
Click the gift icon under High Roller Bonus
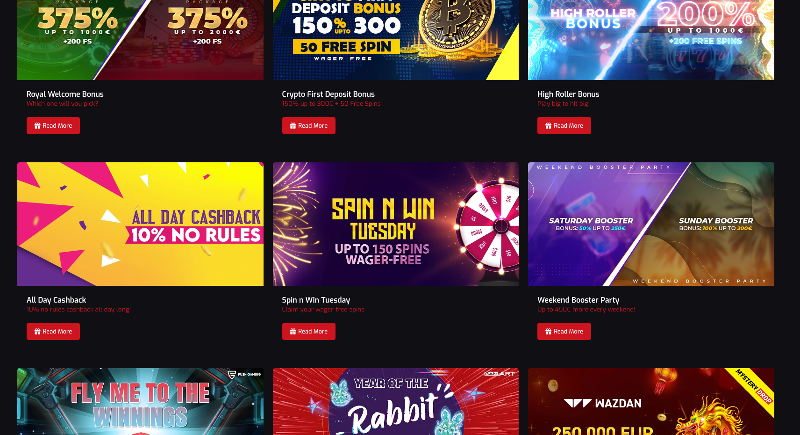pos(548,125)
